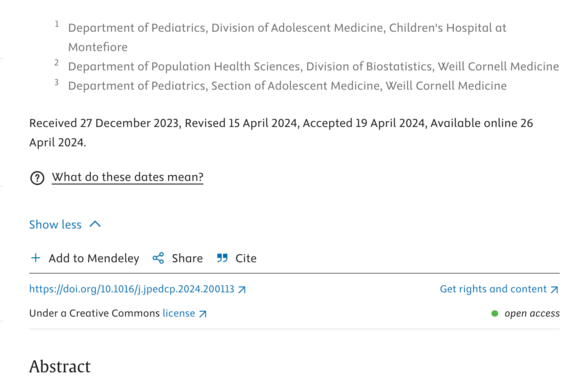Open the Creative Commons license link
580x382 pixels.
[179, 313]
